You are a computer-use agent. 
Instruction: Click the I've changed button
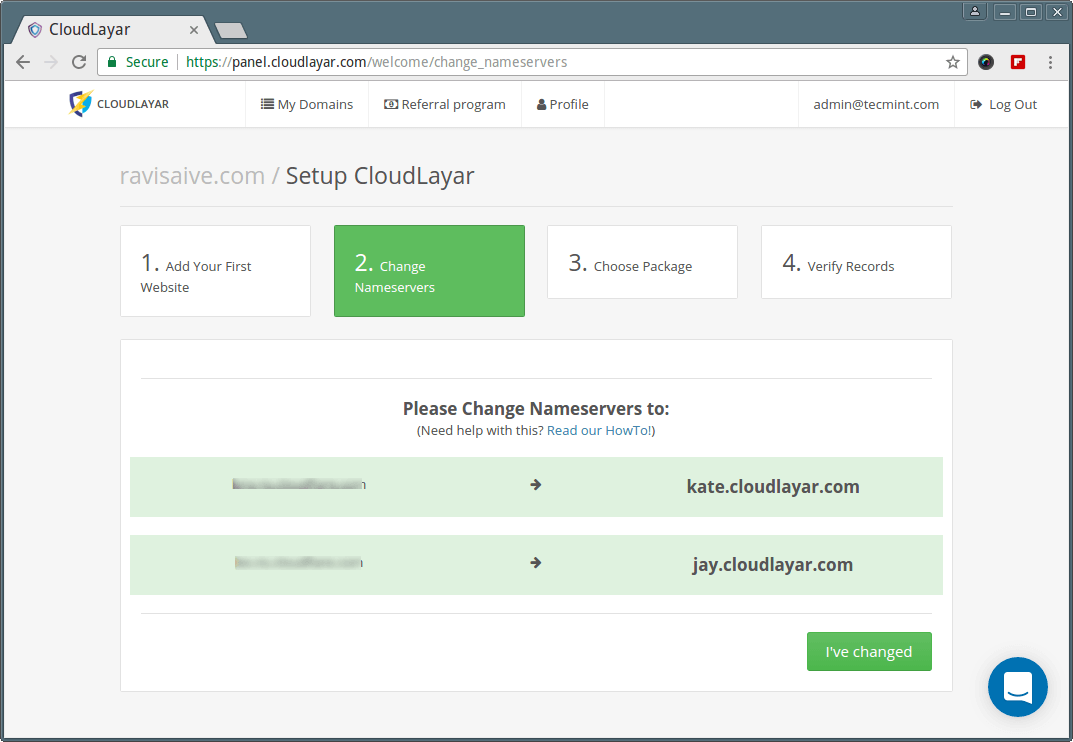tap(869, 652)
